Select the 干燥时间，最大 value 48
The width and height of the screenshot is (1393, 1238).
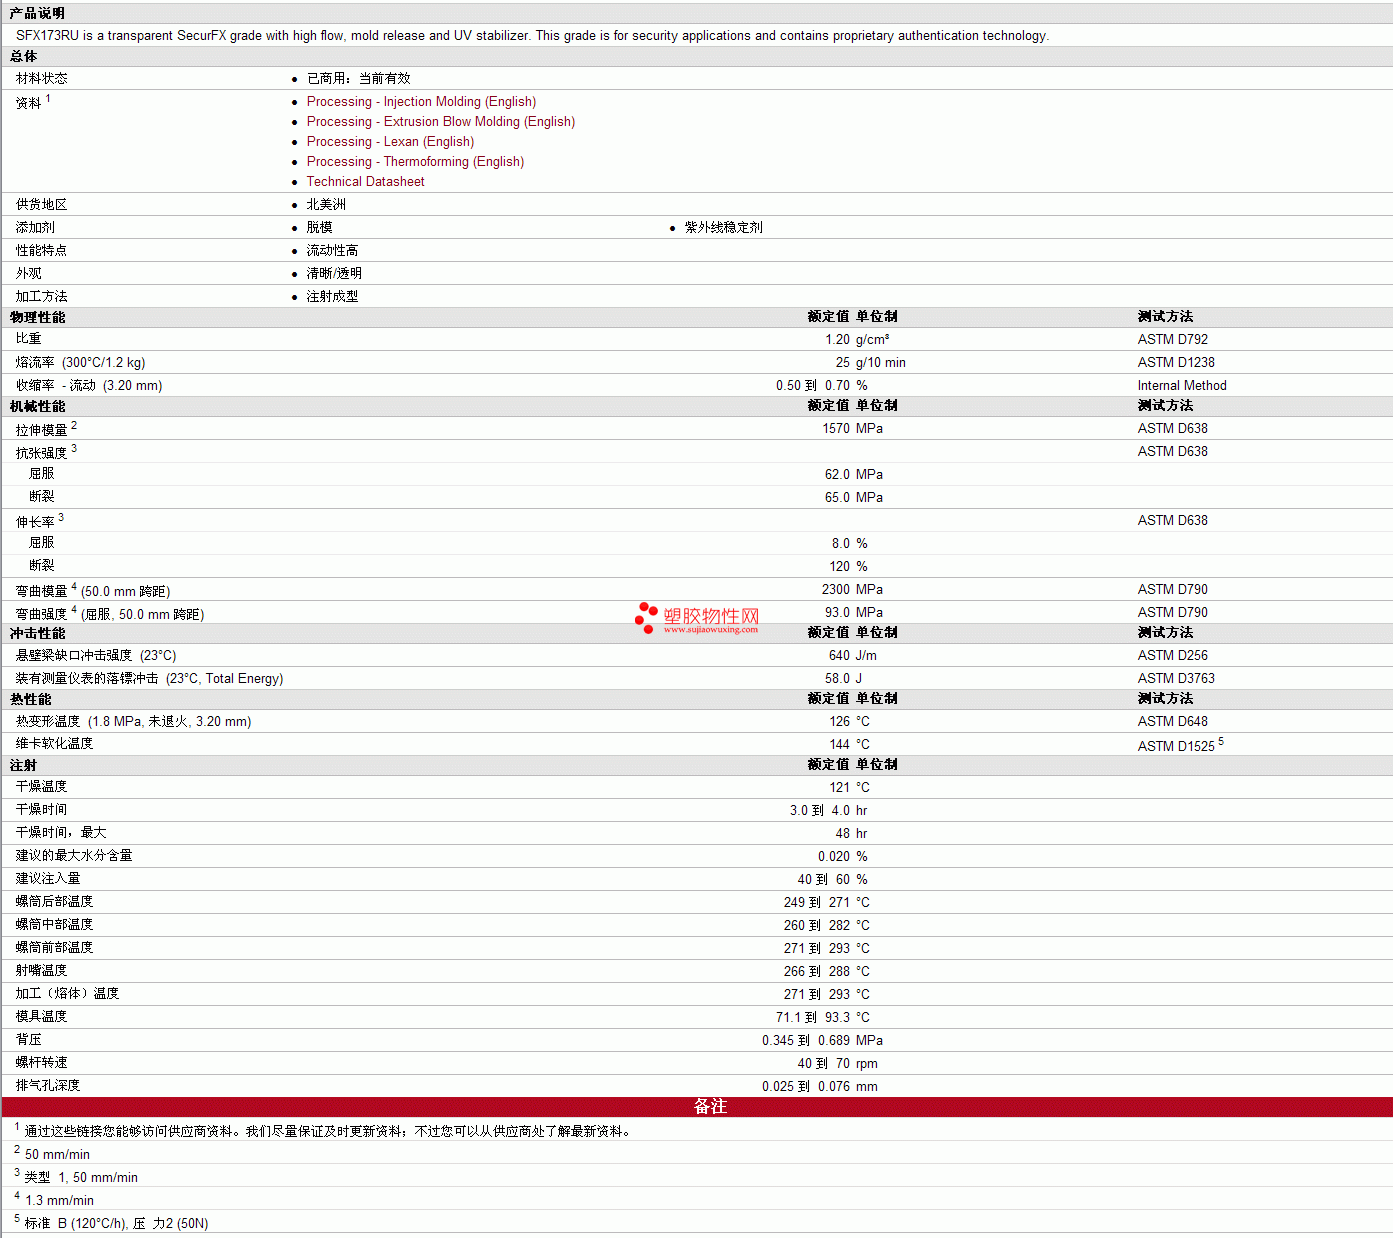click(x=843, y=834)
